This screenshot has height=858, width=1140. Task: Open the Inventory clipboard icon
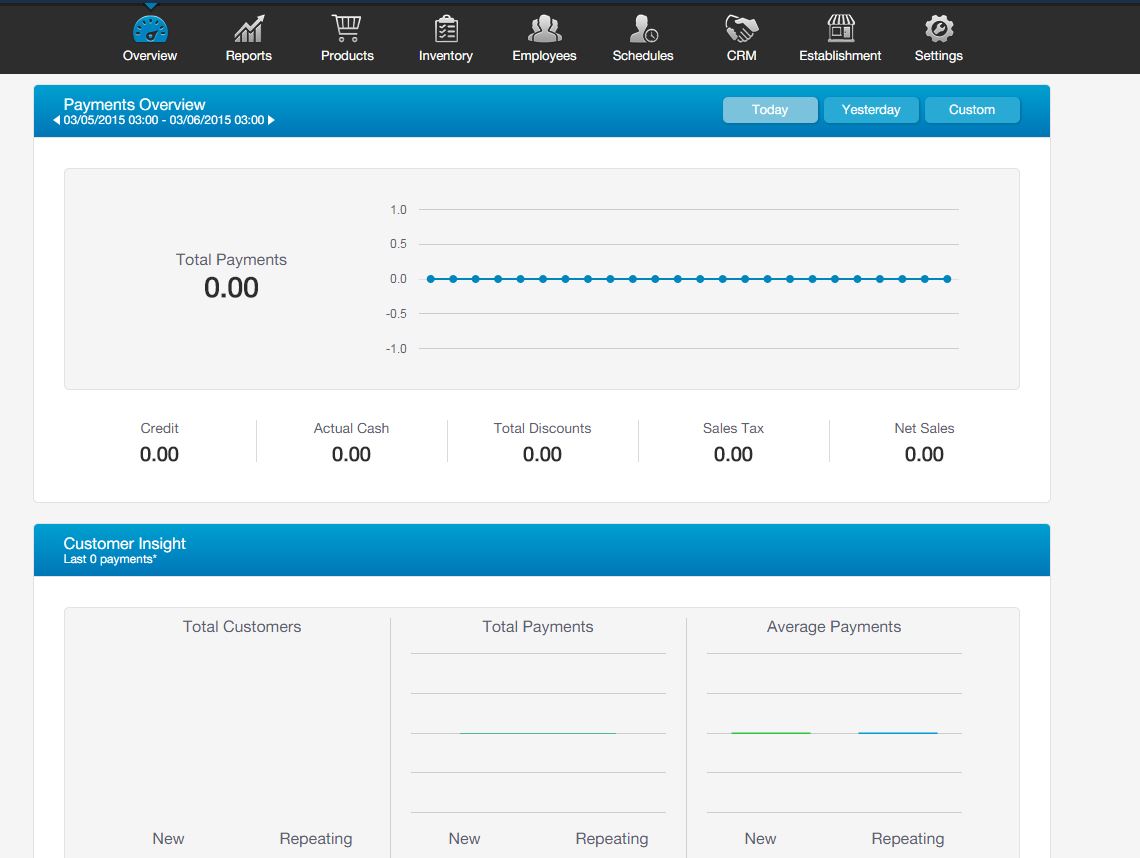tap(446, 29)
